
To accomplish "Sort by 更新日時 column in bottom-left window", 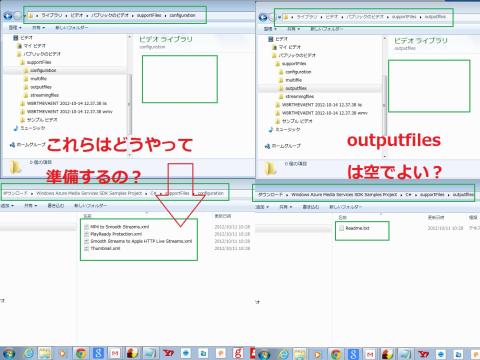I will click(223, 216).
